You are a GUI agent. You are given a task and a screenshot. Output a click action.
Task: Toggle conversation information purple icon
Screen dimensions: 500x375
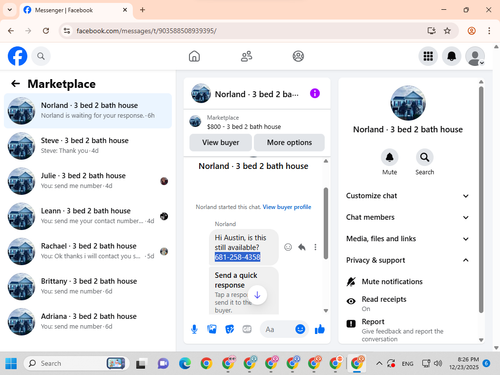[x=315, y=93]
